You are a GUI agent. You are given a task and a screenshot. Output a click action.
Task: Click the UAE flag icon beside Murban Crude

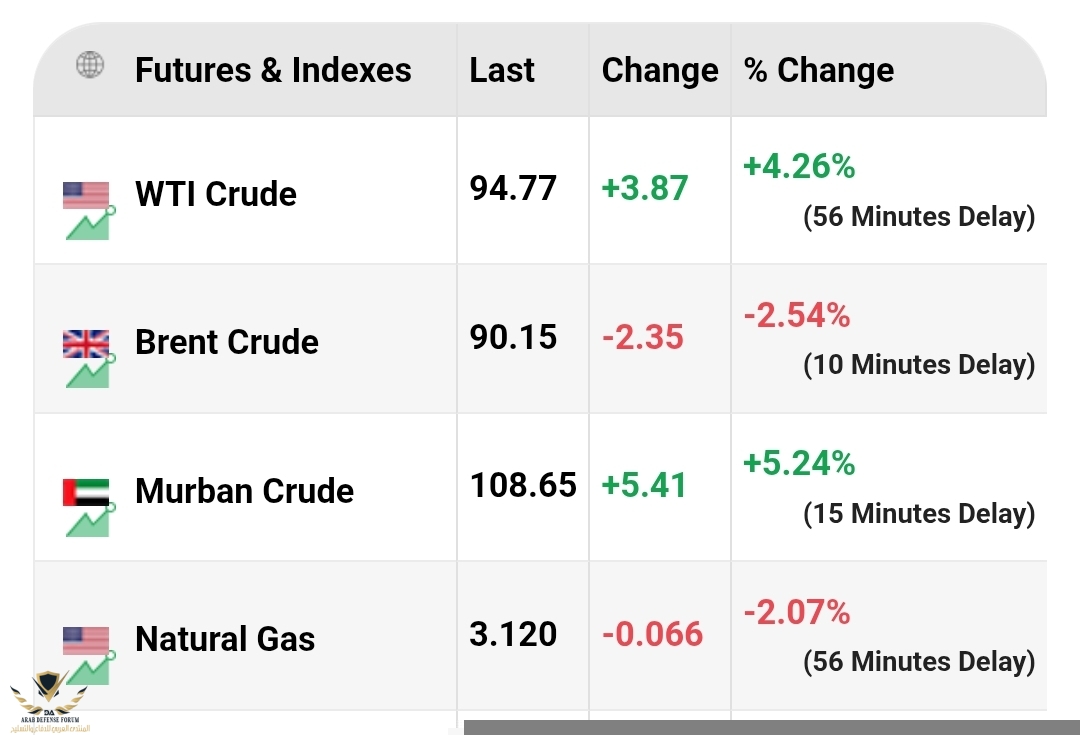point(86,493)
